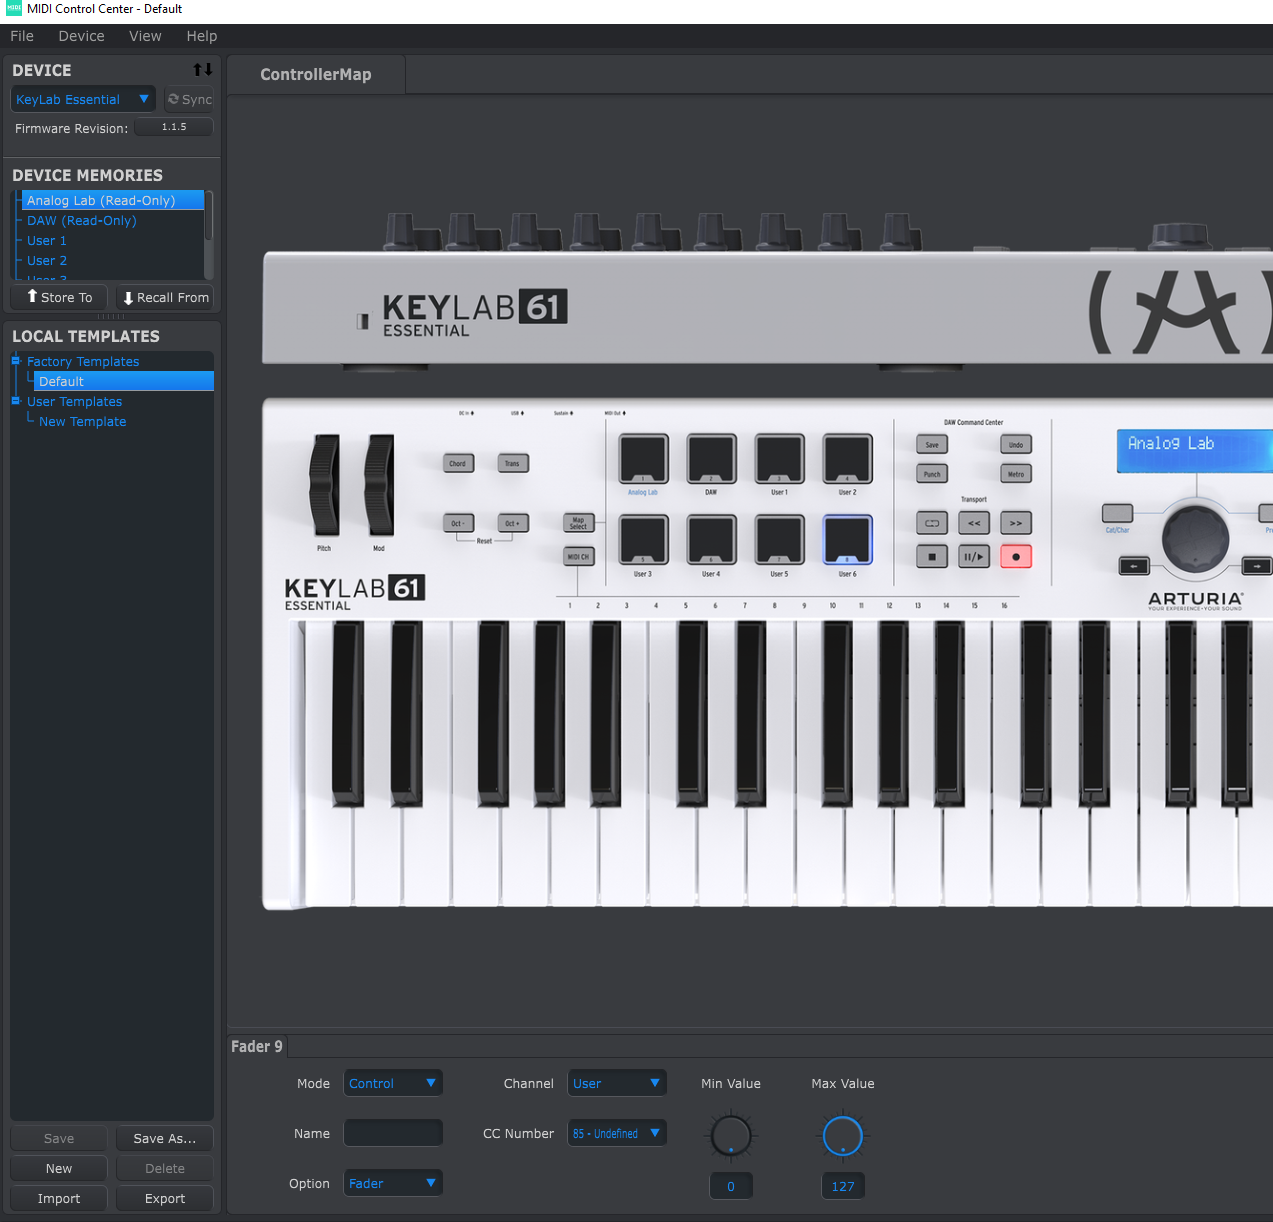Click the highlighted User 6 pad 8
The height and width of the screenshot is (1222, 1273).
847,540
